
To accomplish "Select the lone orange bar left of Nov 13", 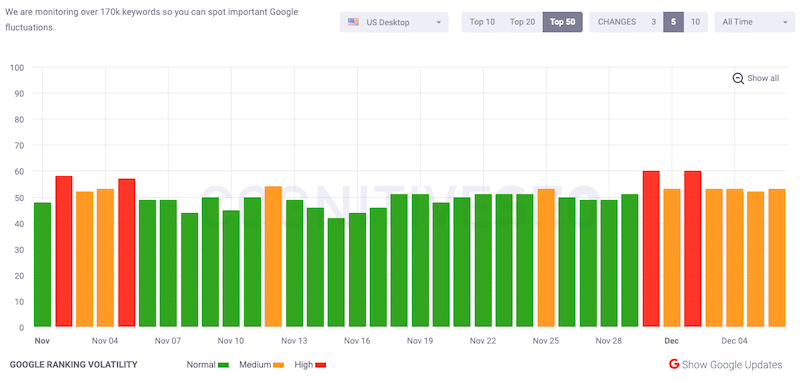I will click(x=273, y=257).
